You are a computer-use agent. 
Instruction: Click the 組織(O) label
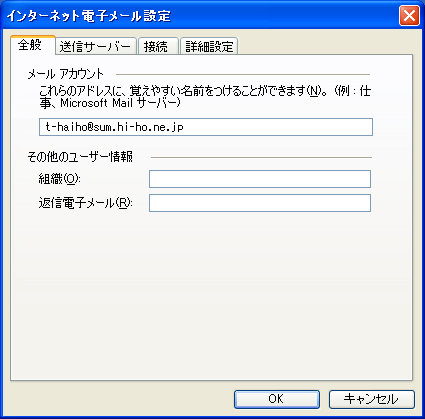tap(59, 179)
